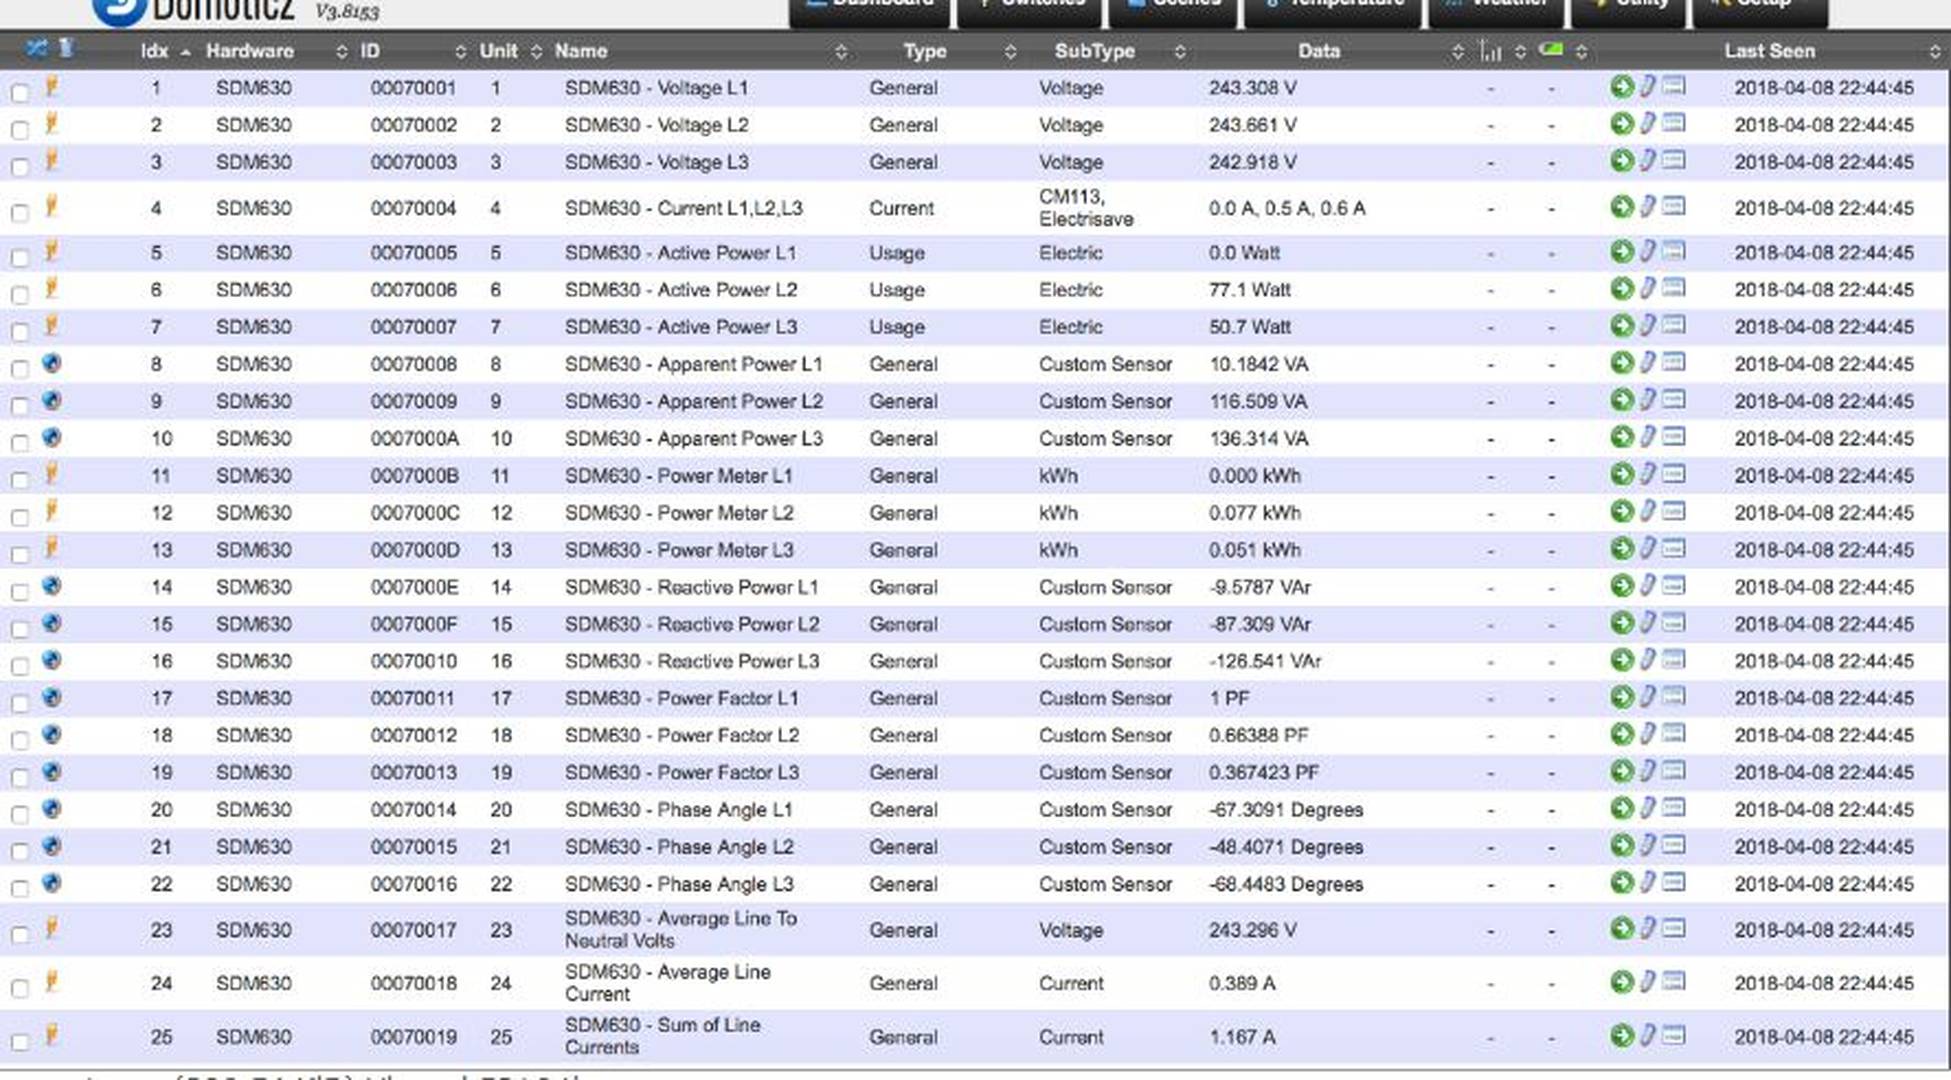This screenshot has width=1951, height=1080.
Task: Click trash icon in table header
Action: (66, 47)
